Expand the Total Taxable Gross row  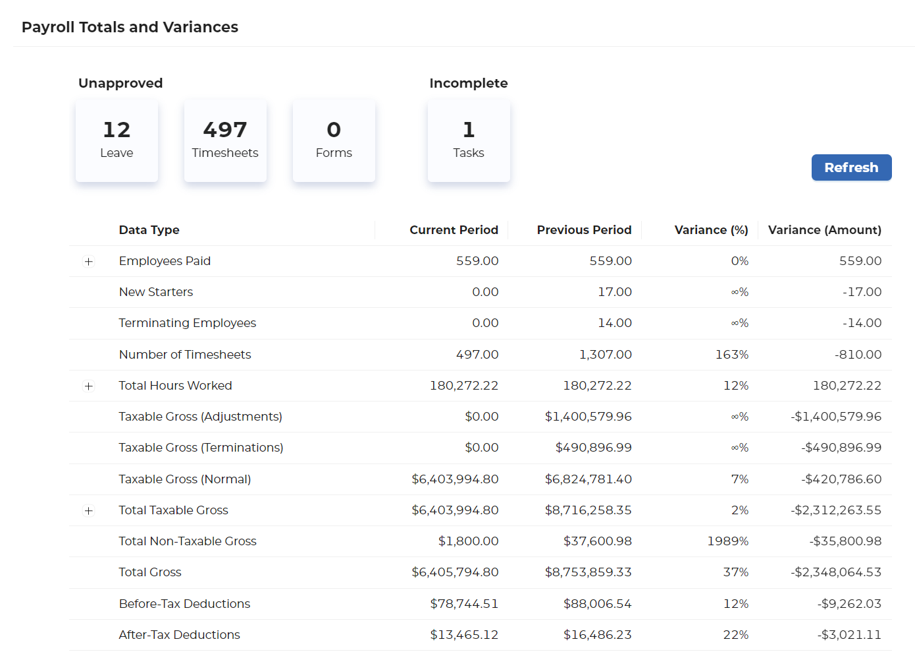89,510
